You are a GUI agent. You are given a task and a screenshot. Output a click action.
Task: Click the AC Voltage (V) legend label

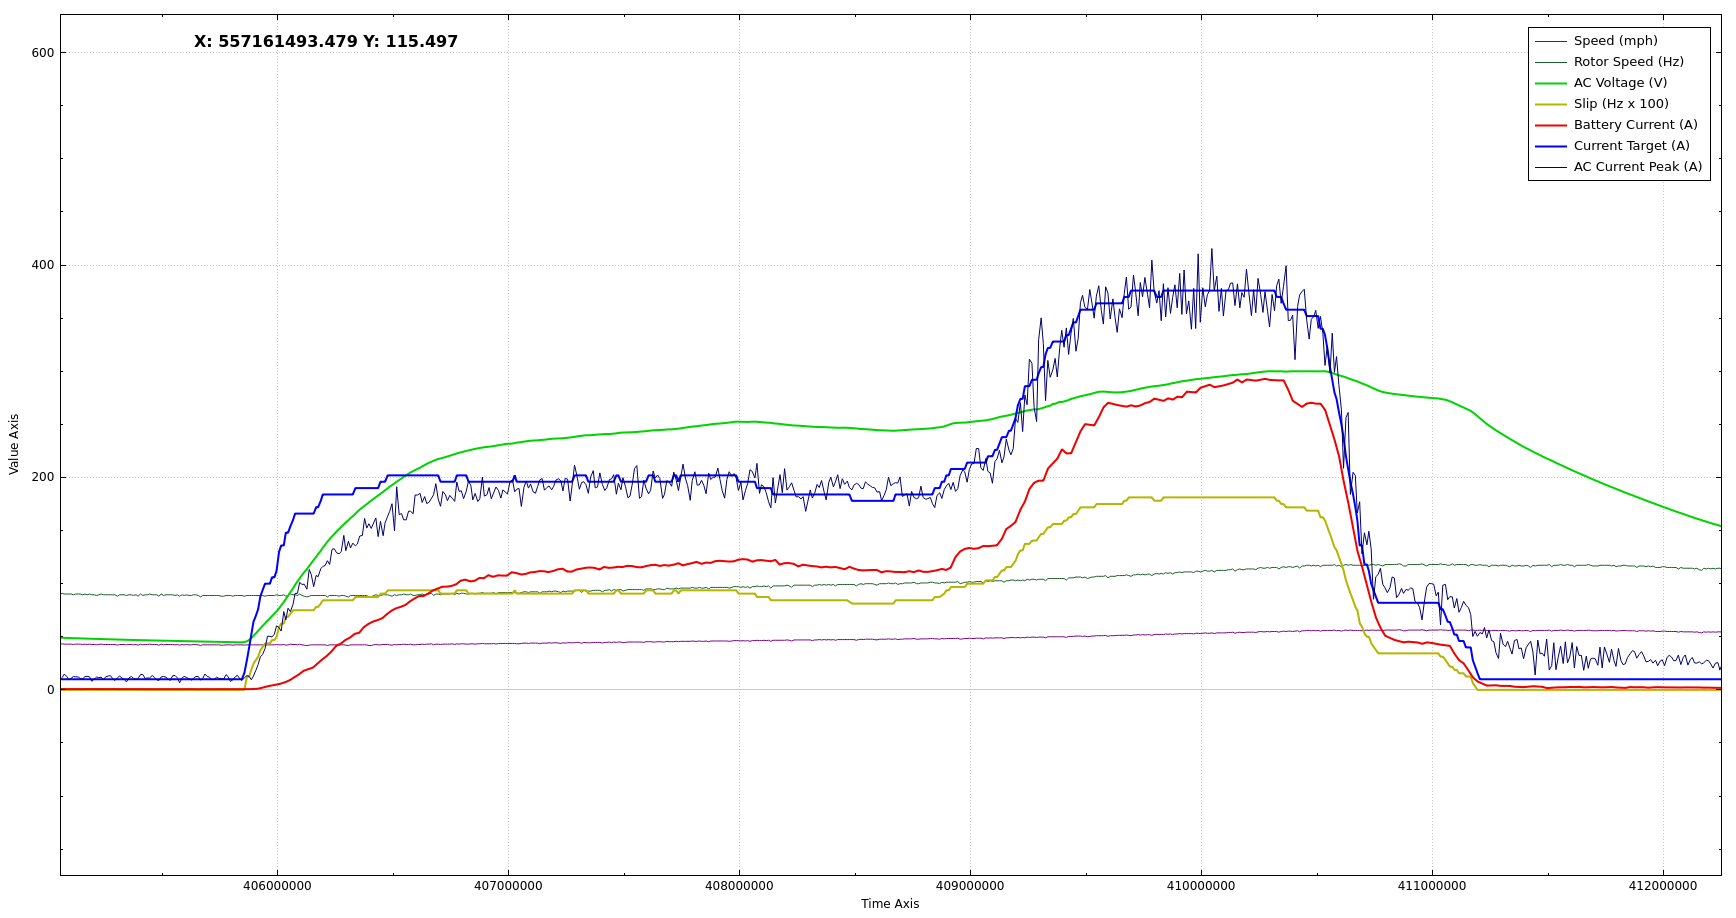(x=1620, y=83)
